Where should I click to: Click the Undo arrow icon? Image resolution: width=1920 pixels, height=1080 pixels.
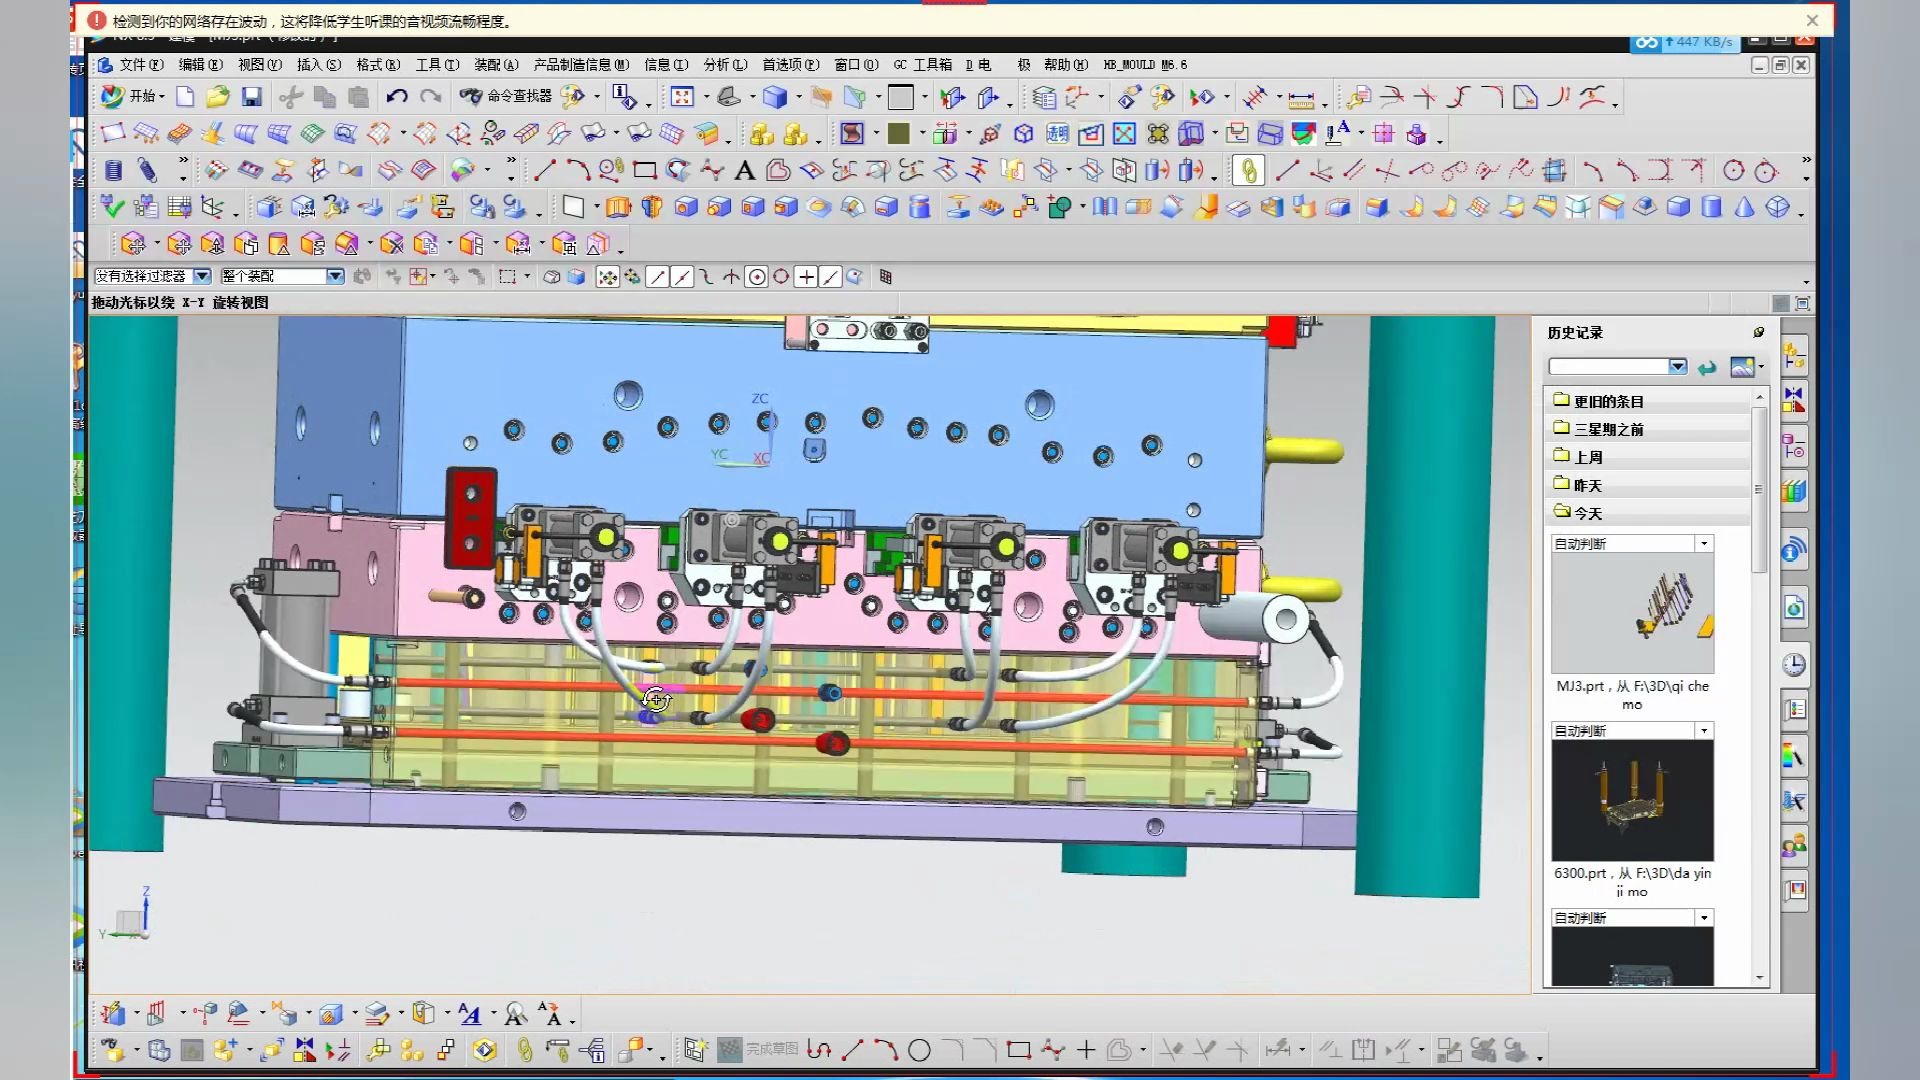(x=397, y=97)
